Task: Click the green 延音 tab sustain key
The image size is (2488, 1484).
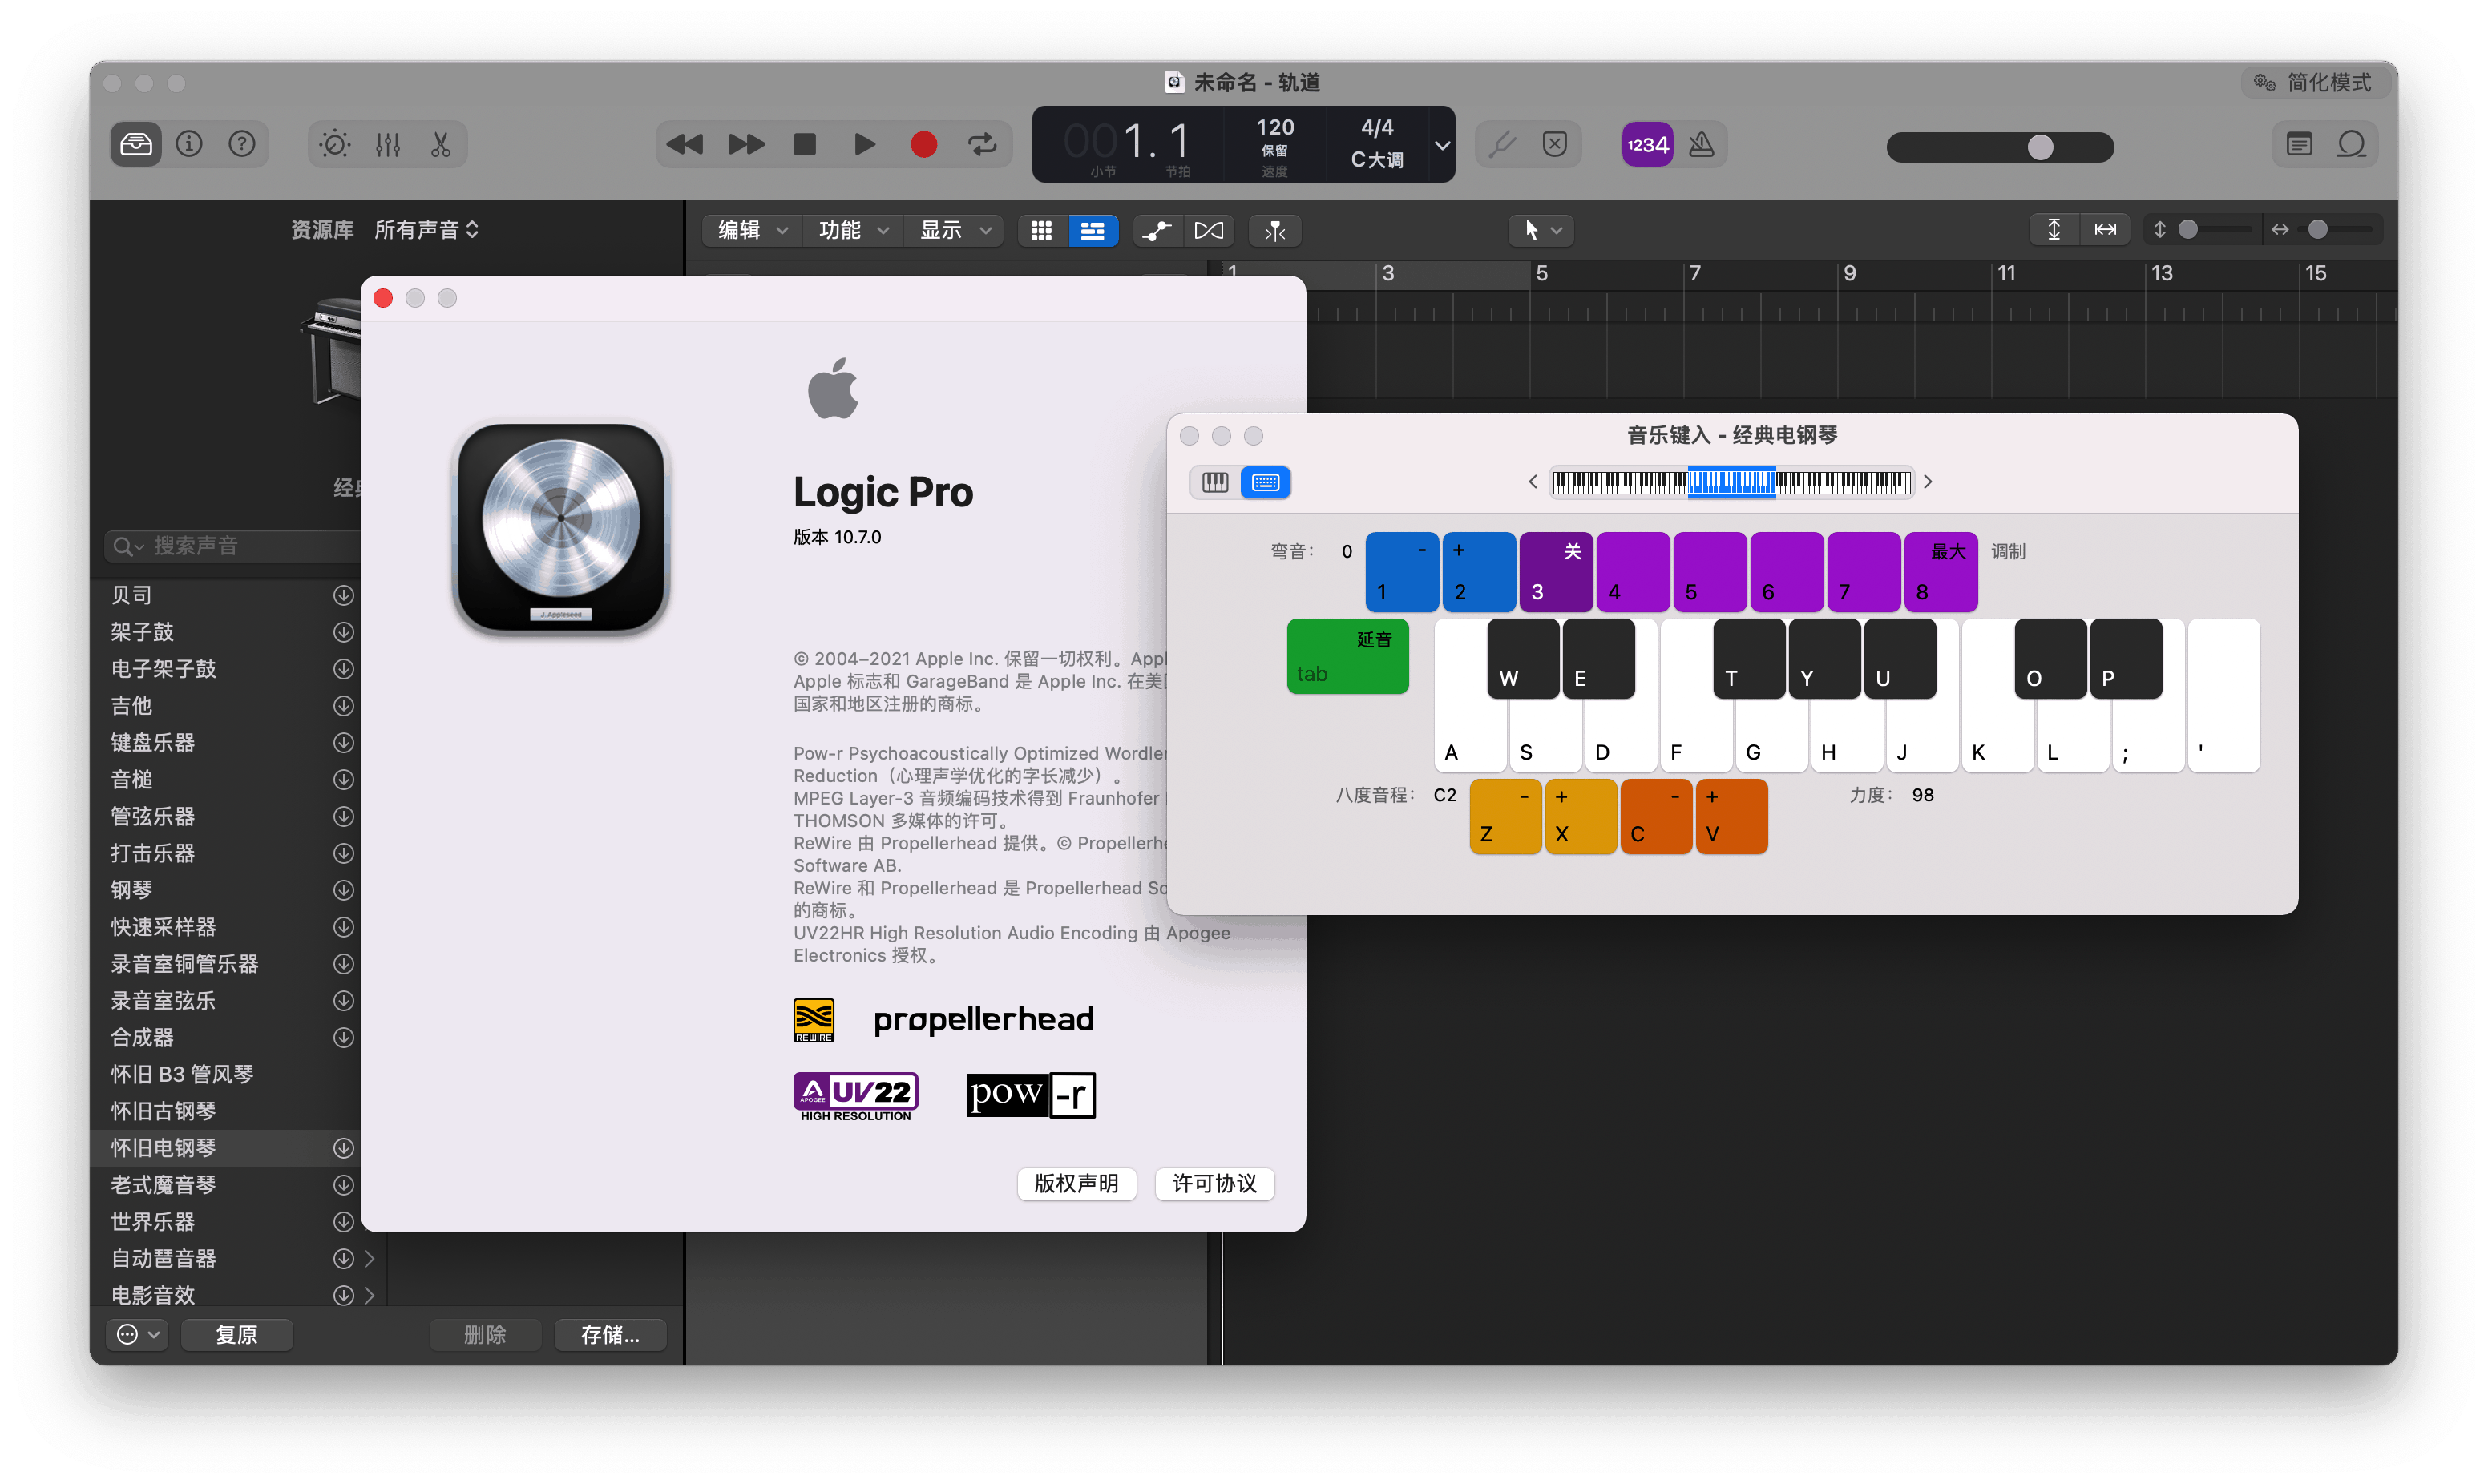Action: coord(1347,656)
